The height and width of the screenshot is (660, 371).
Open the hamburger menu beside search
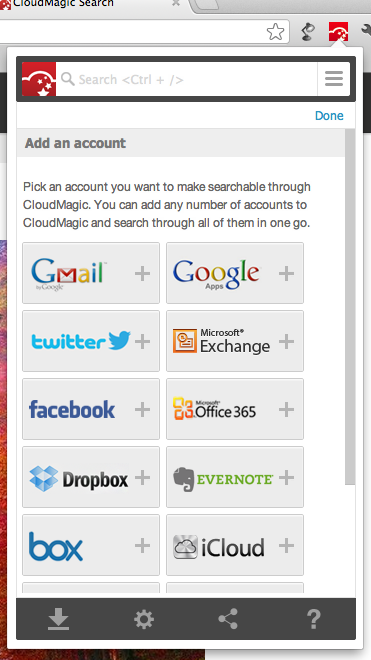[334, 79]
